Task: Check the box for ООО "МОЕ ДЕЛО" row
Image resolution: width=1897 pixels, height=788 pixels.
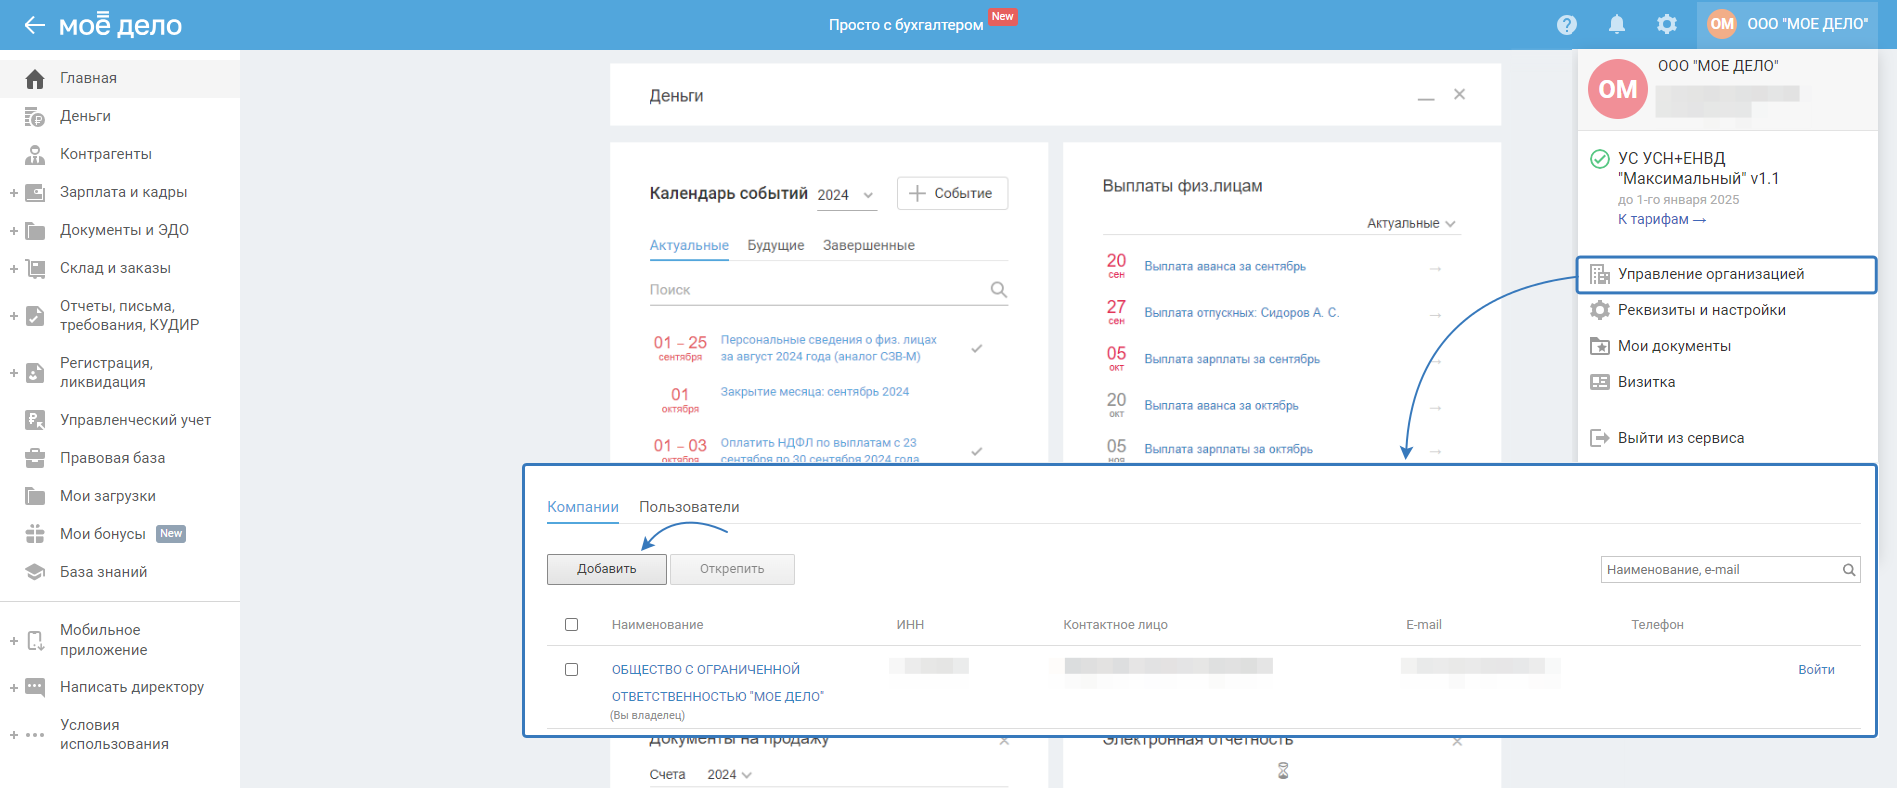Action: tap(572, 670)
